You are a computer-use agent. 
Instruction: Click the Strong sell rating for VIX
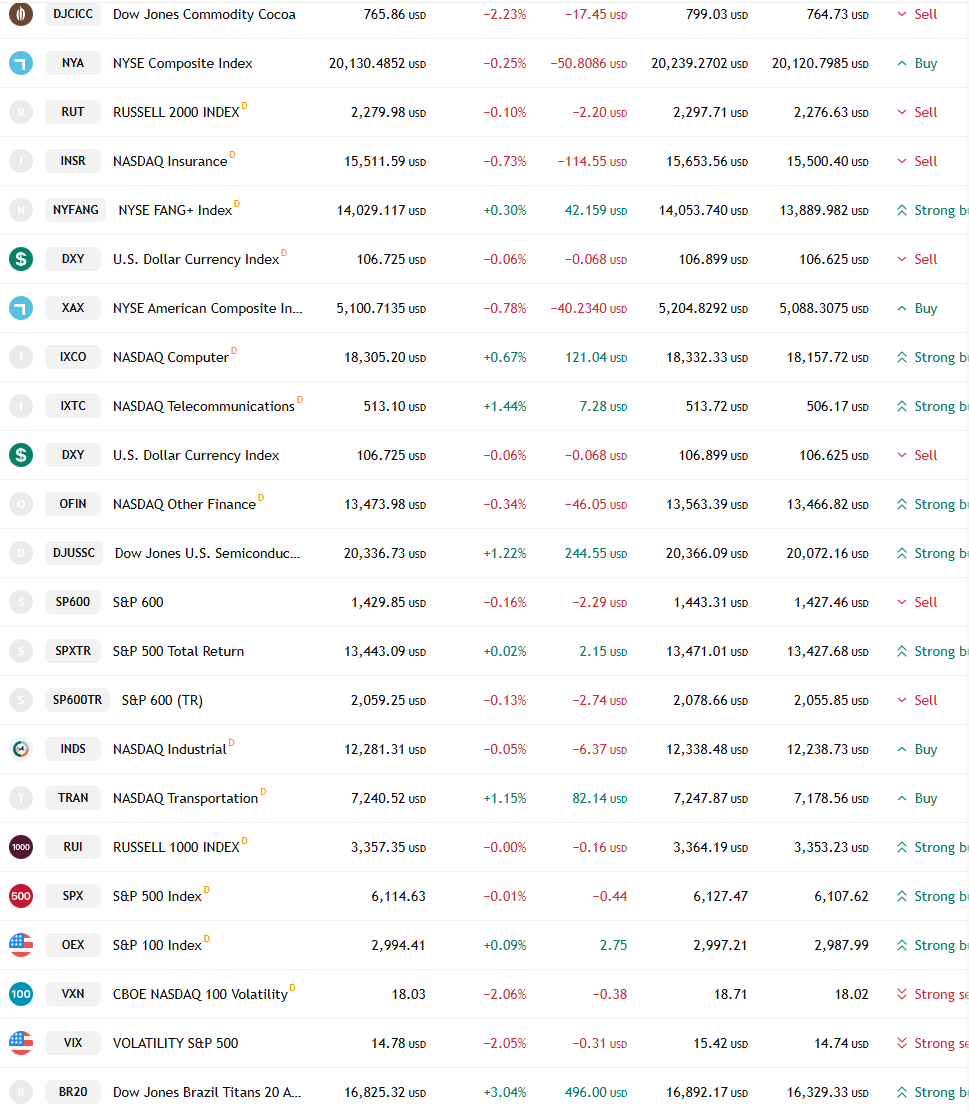[931, 1043]
